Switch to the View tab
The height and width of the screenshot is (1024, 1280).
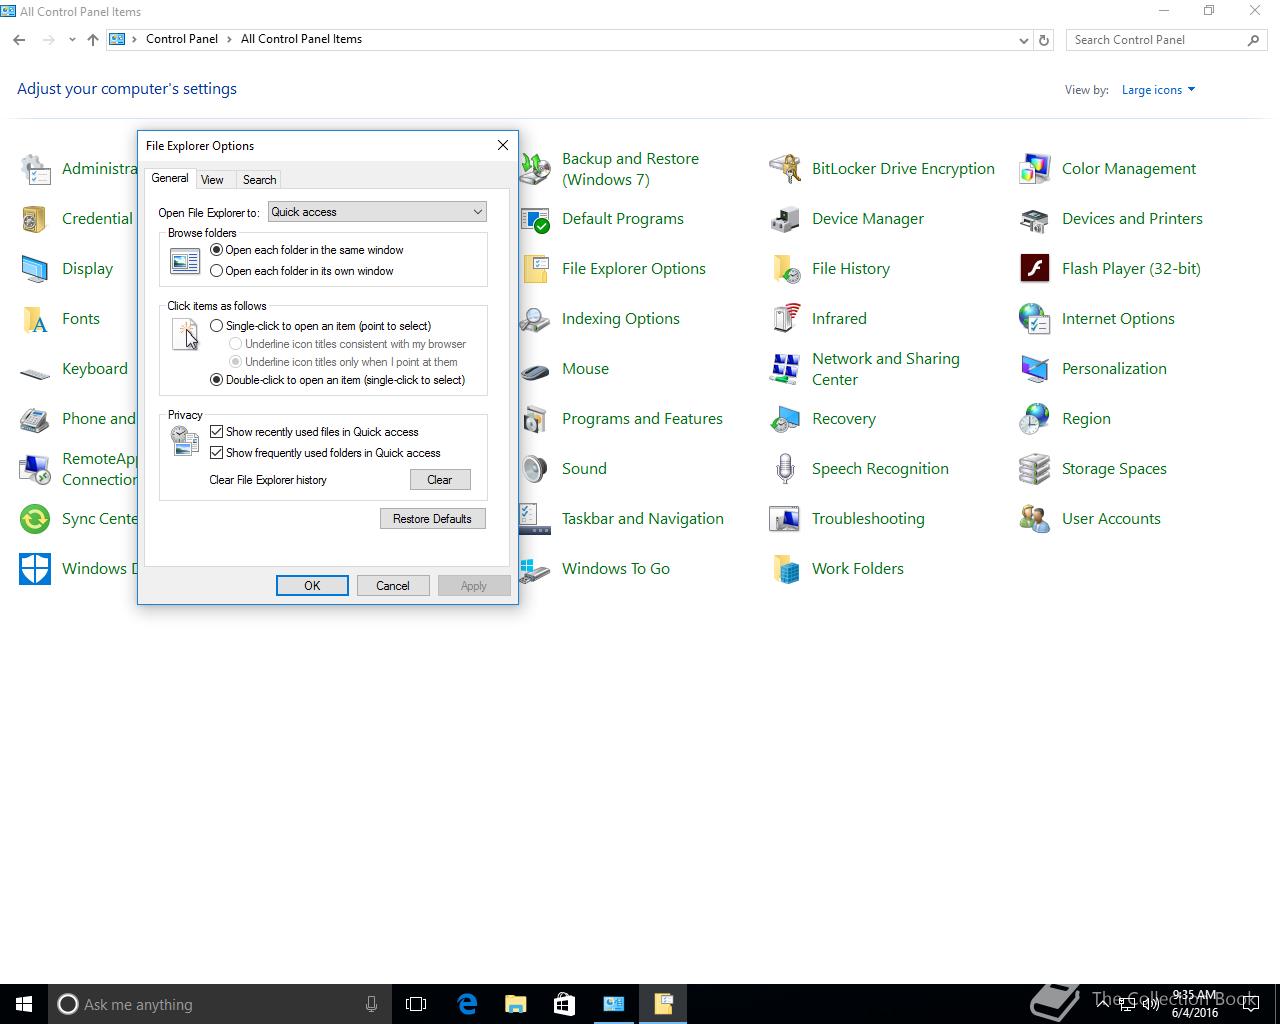[x=212, y=180]
